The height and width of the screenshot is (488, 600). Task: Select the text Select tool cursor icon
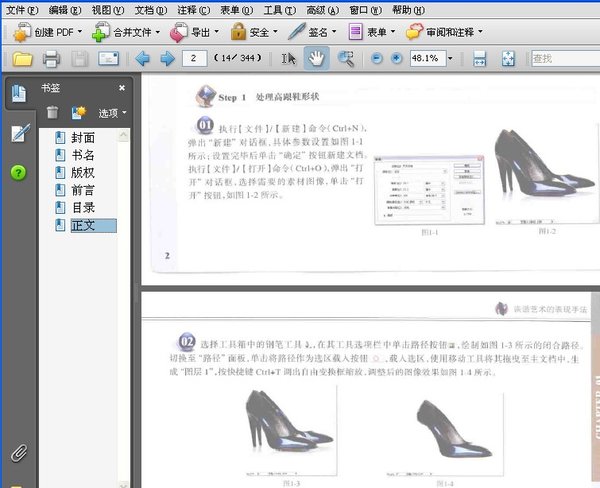[x=289, y=59]
